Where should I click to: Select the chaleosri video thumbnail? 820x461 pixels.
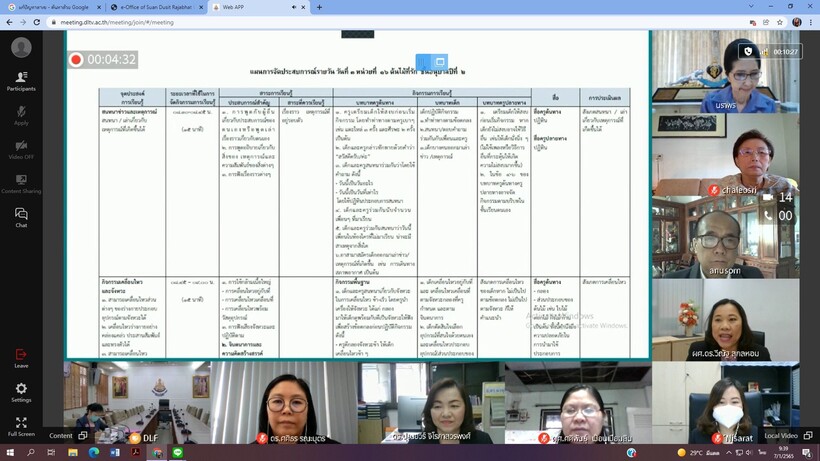pyautogui.click(x=725, y=154)
